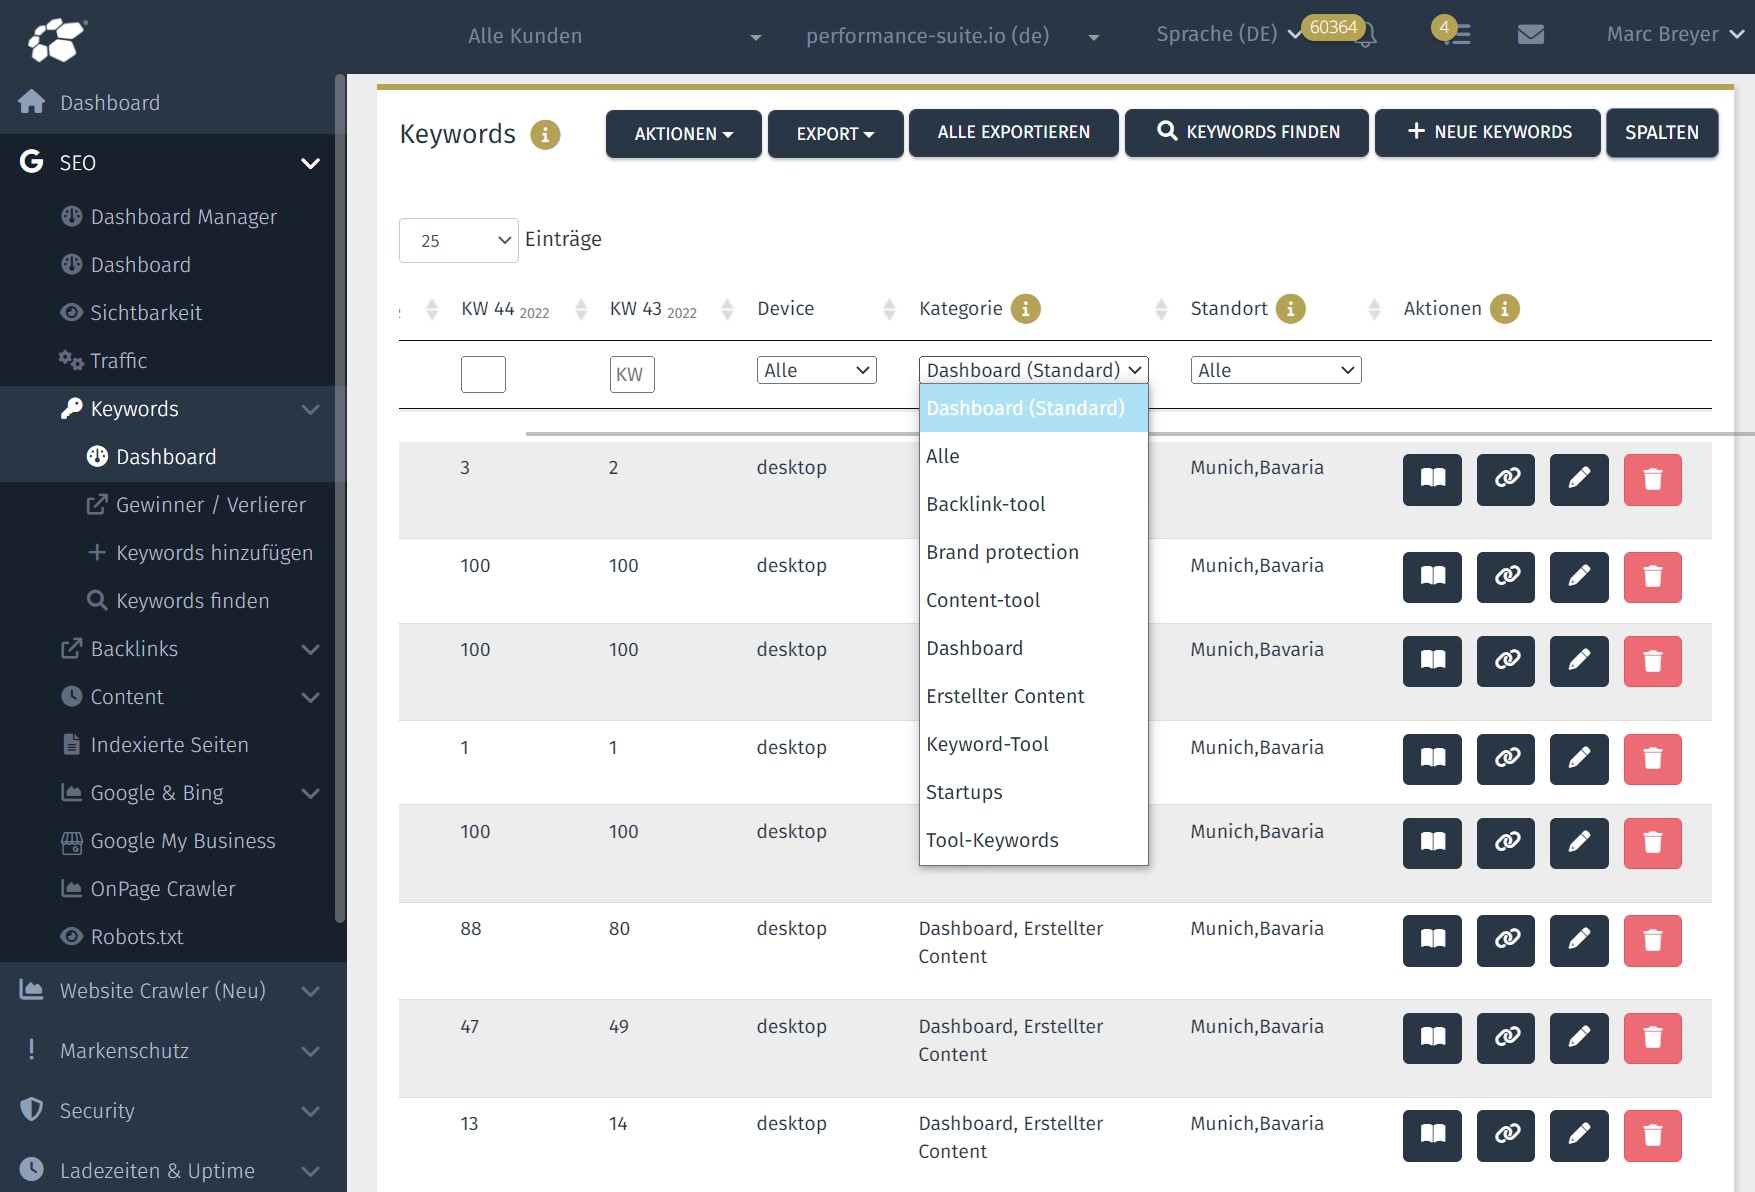Click the sidebar vertical scrollbar
The image size is (1755, 1192).
[340, 500]
